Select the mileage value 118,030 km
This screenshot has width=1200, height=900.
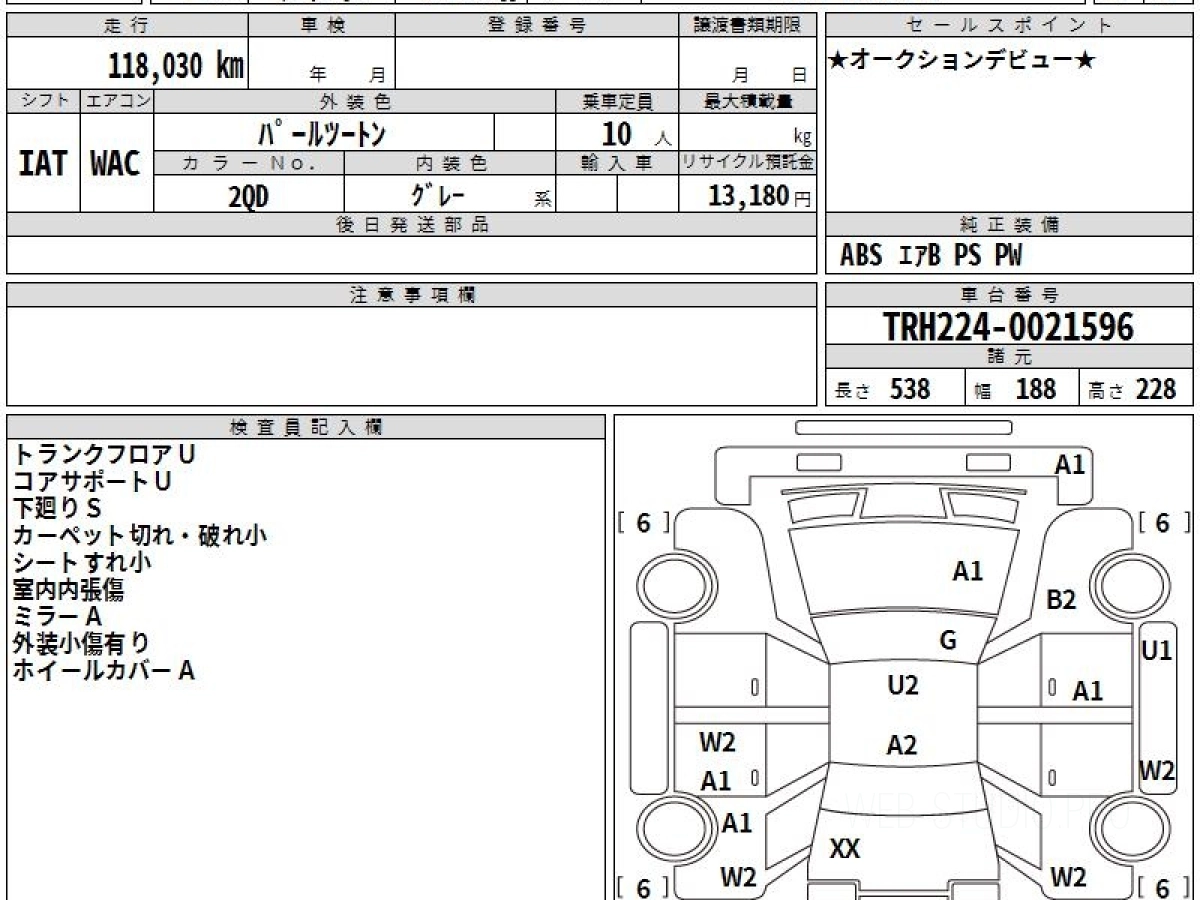[176, 67]
